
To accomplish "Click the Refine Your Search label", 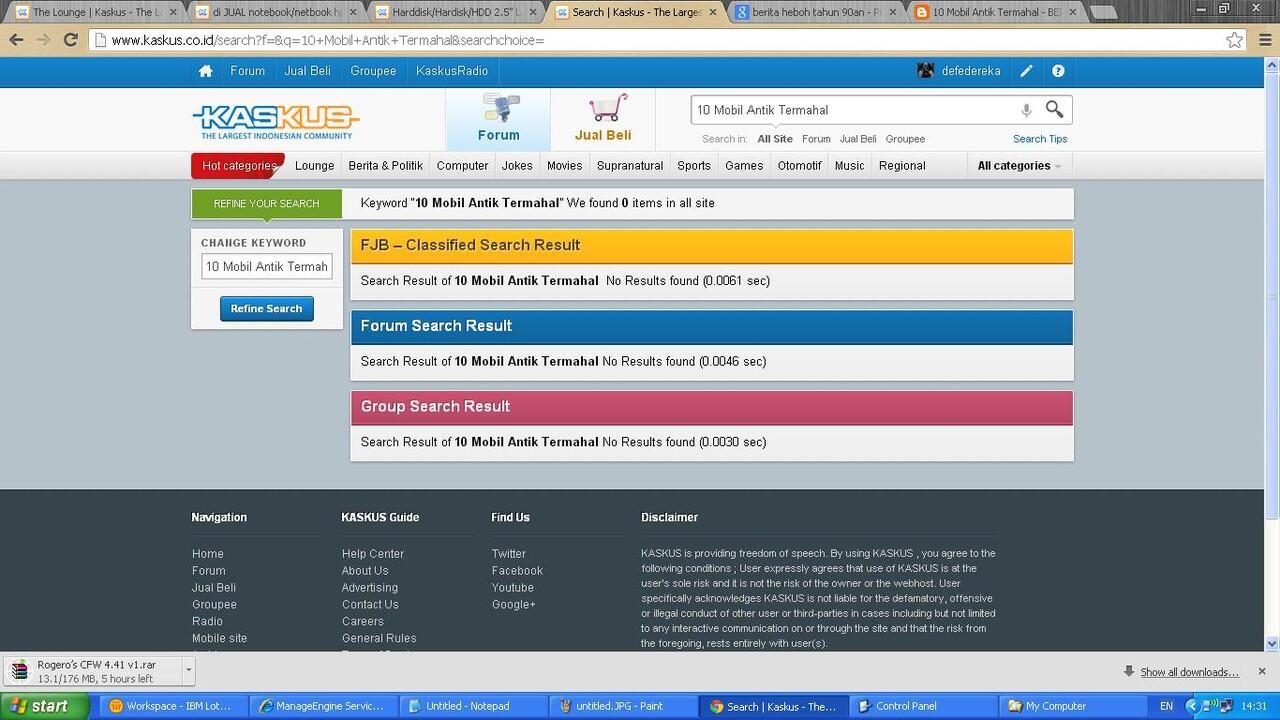I will pyautogui.click(x=267, y=203).
